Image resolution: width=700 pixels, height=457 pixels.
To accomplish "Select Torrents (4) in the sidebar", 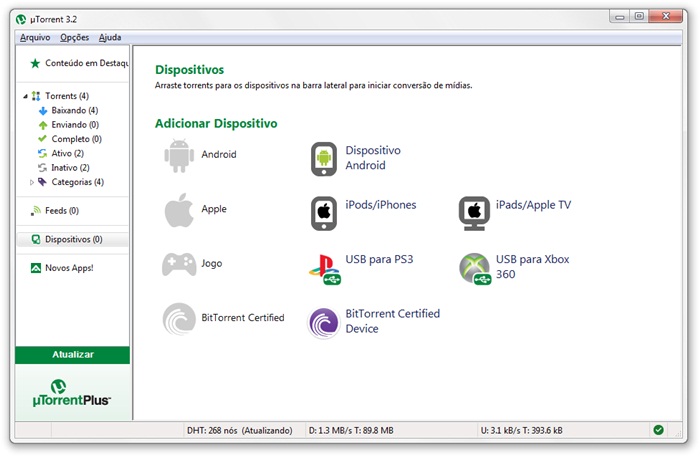I will point(67,96).
